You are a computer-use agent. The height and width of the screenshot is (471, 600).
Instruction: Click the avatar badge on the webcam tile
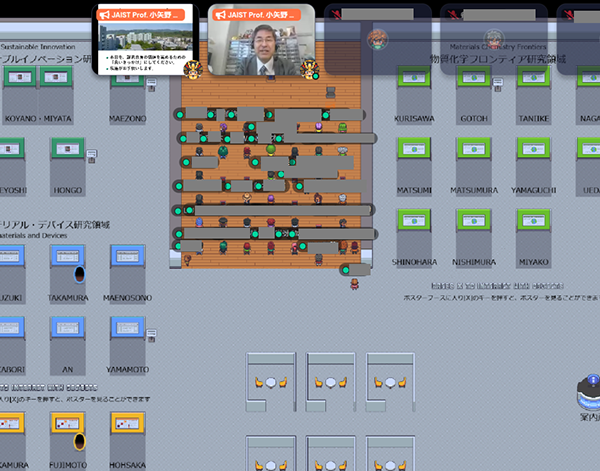tap(309, 70)
